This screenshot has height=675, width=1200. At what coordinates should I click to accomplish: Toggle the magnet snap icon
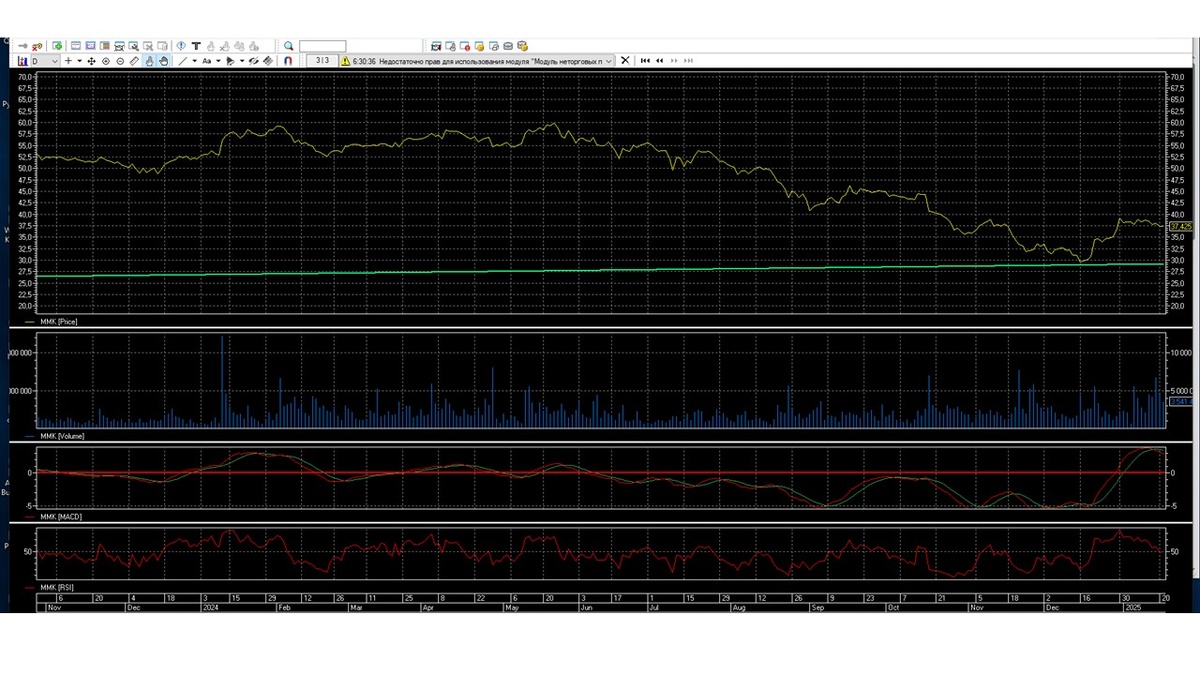[288, 61]
